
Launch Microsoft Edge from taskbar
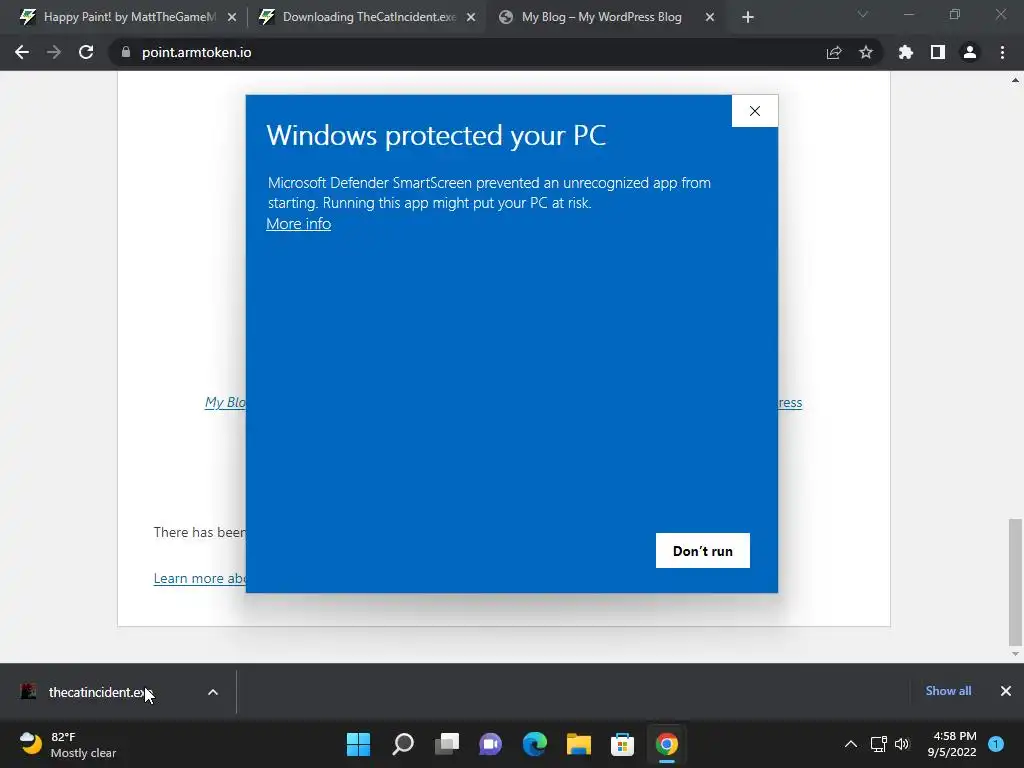(535, 744)
